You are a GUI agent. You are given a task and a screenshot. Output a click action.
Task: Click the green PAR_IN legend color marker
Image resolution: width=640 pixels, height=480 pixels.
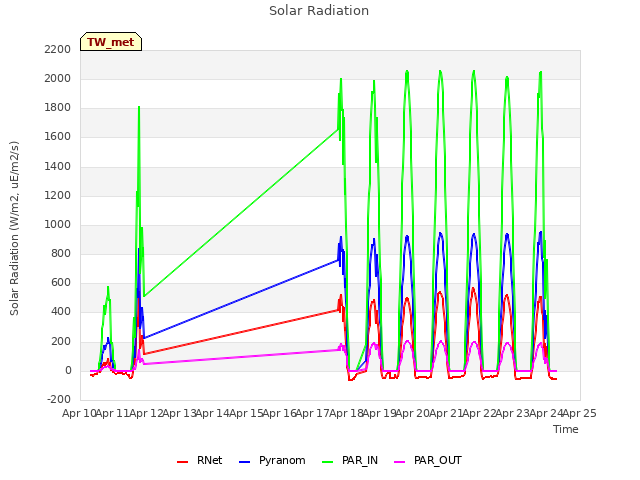click(x=328, y=462)
